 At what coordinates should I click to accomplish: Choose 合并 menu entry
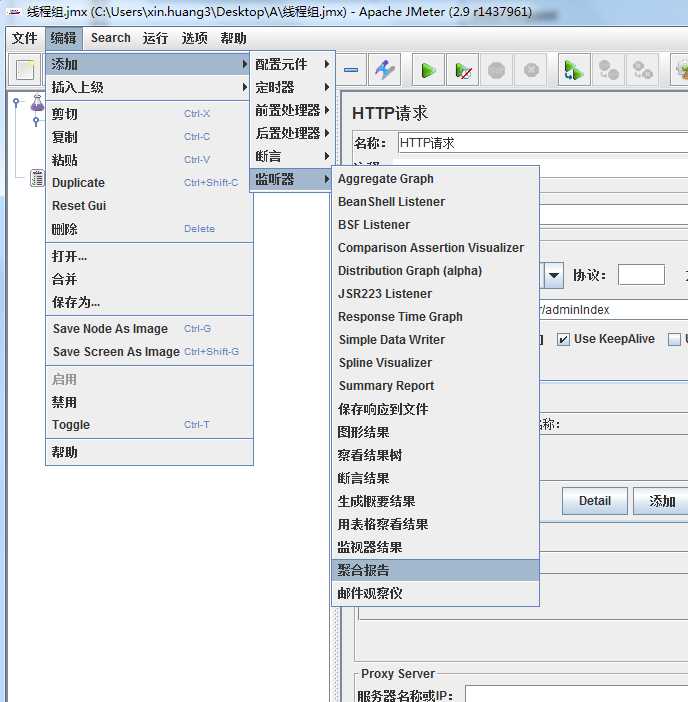150,279
